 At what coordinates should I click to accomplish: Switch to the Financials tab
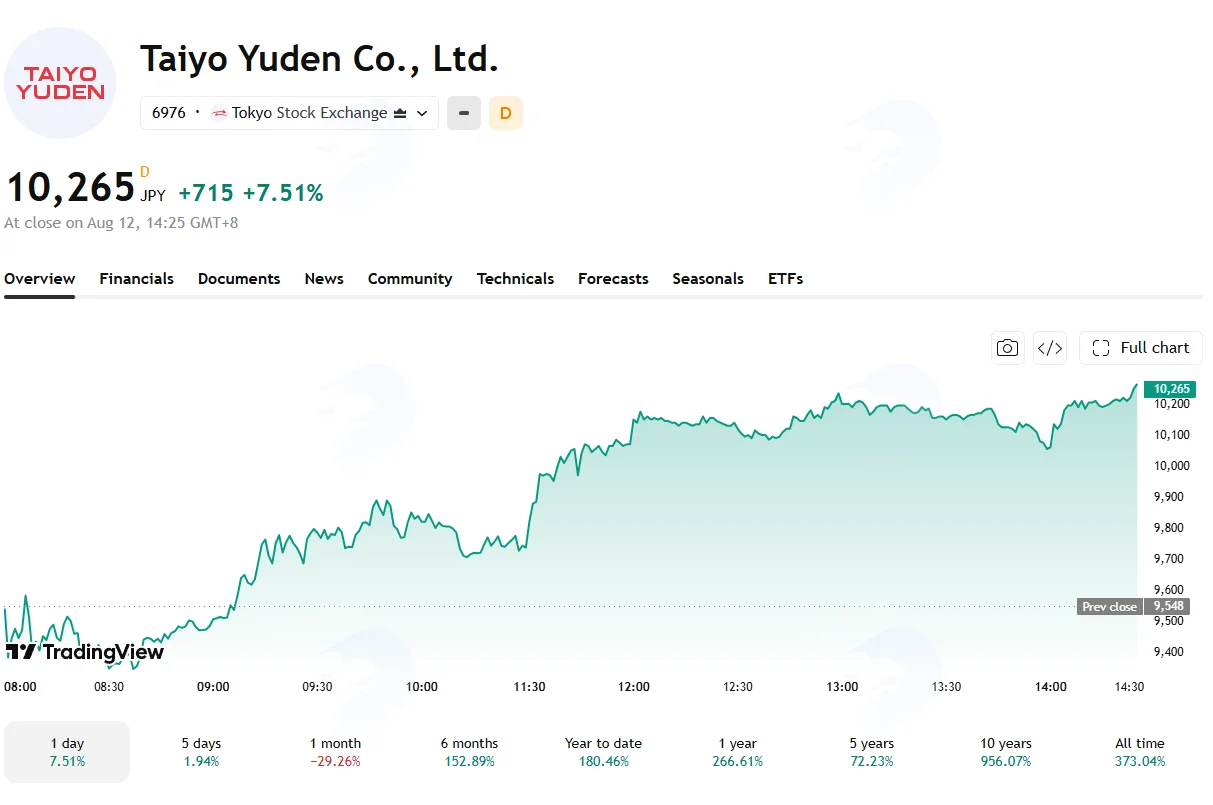[136, 279]
